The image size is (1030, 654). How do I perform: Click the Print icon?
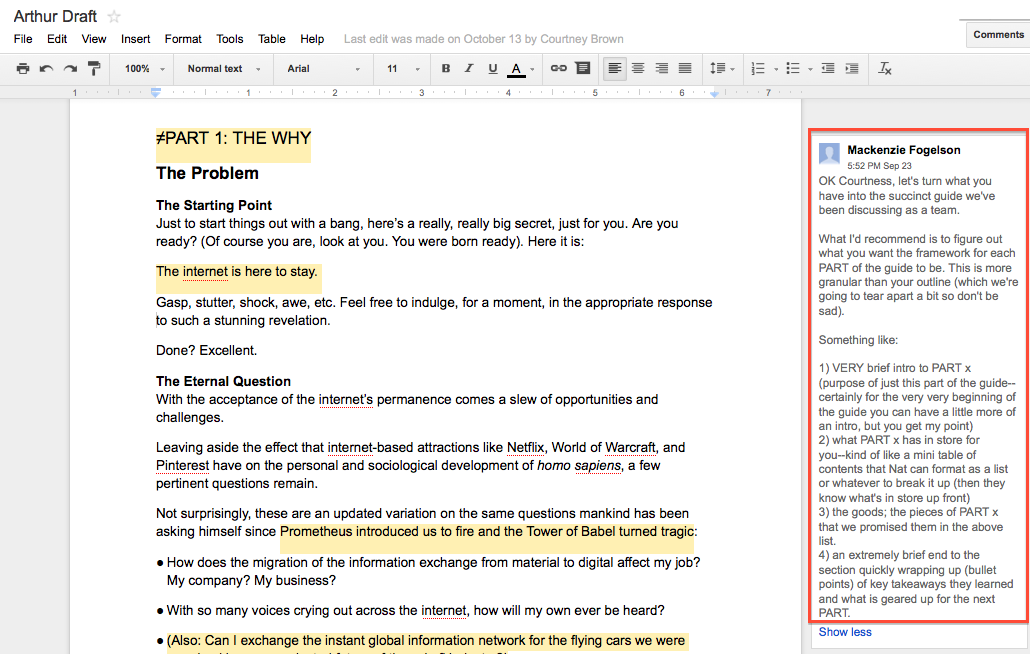point(23,69)
